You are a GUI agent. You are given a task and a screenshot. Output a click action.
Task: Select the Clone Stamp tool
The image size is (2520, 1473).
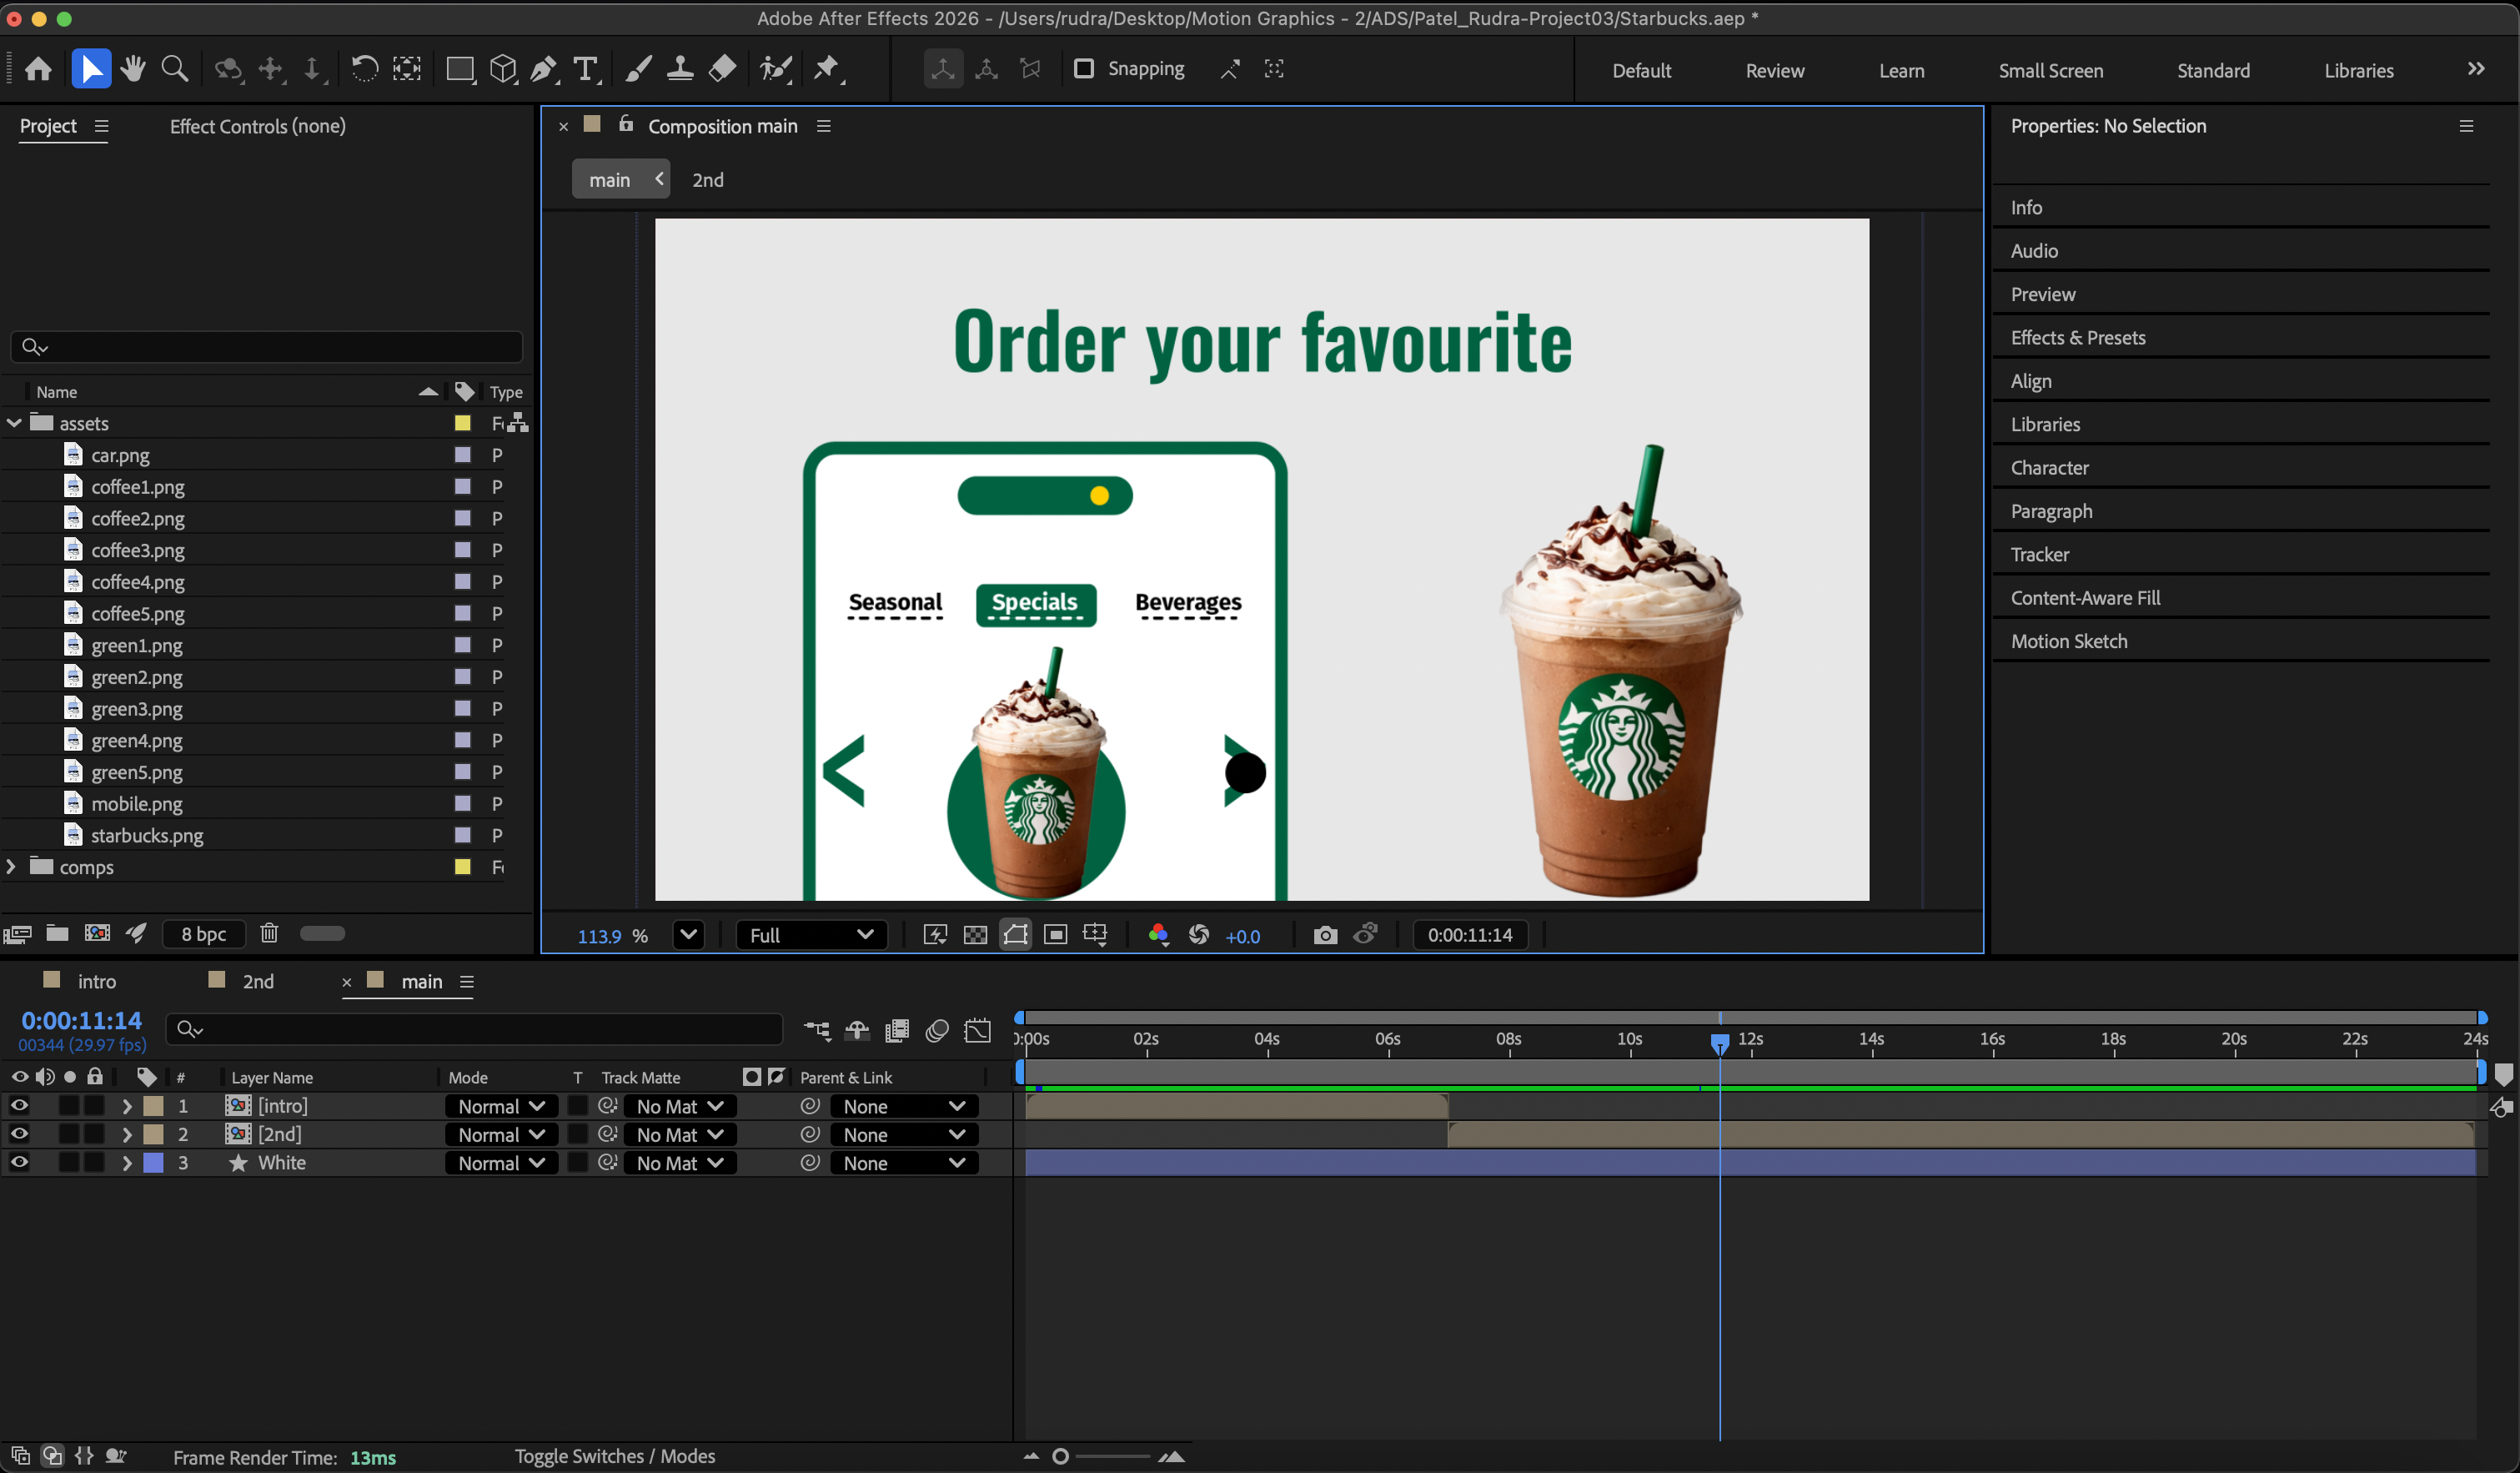pyautogui.click(x=680, y=69)
